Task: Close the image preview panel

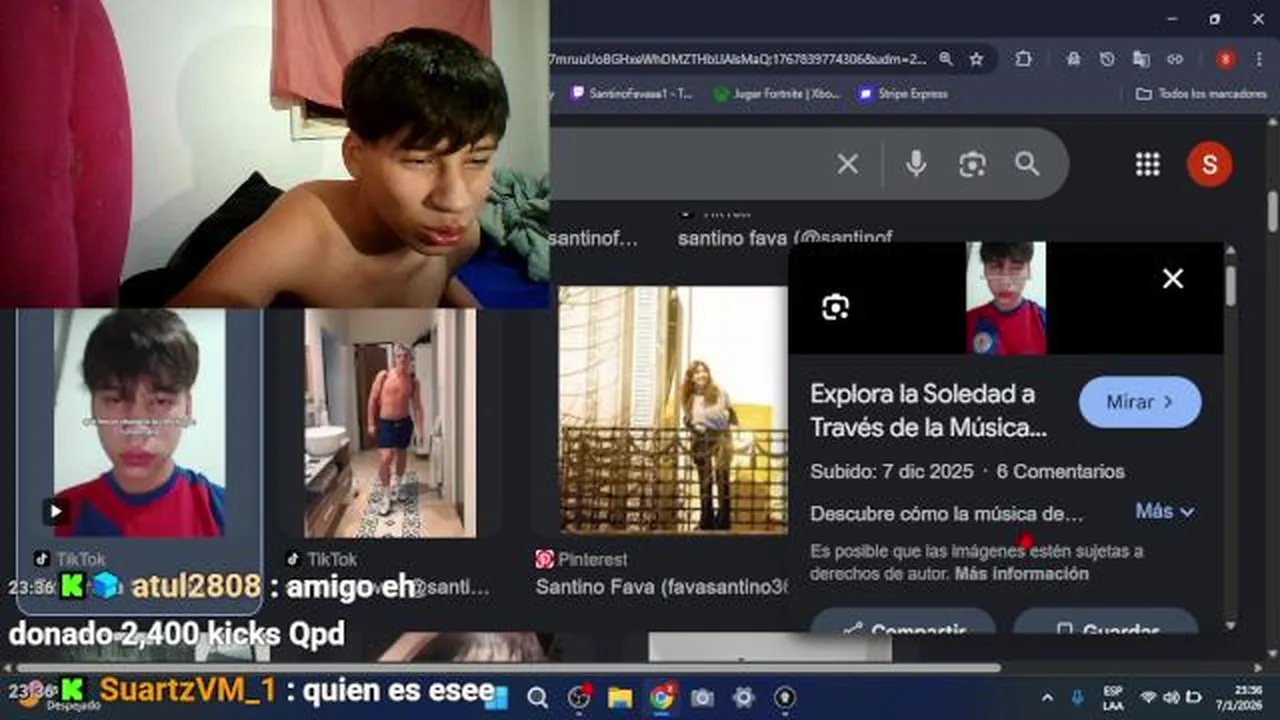Action: (x=1173, y=279)
